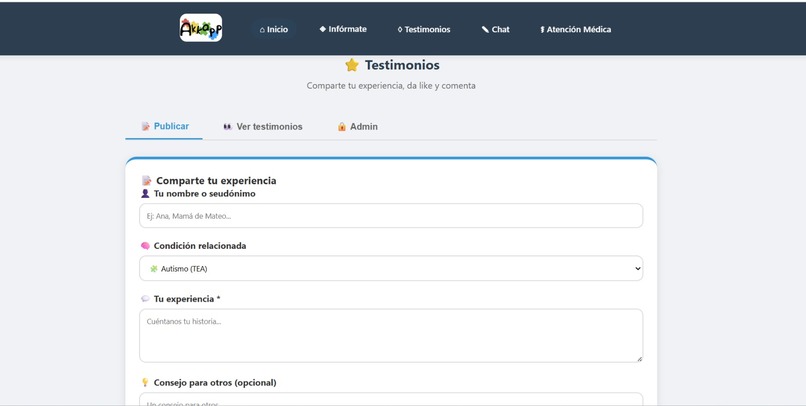Select the Publicar tab
Viewport: 806px width, 406px height.
(x=164, y=126)
